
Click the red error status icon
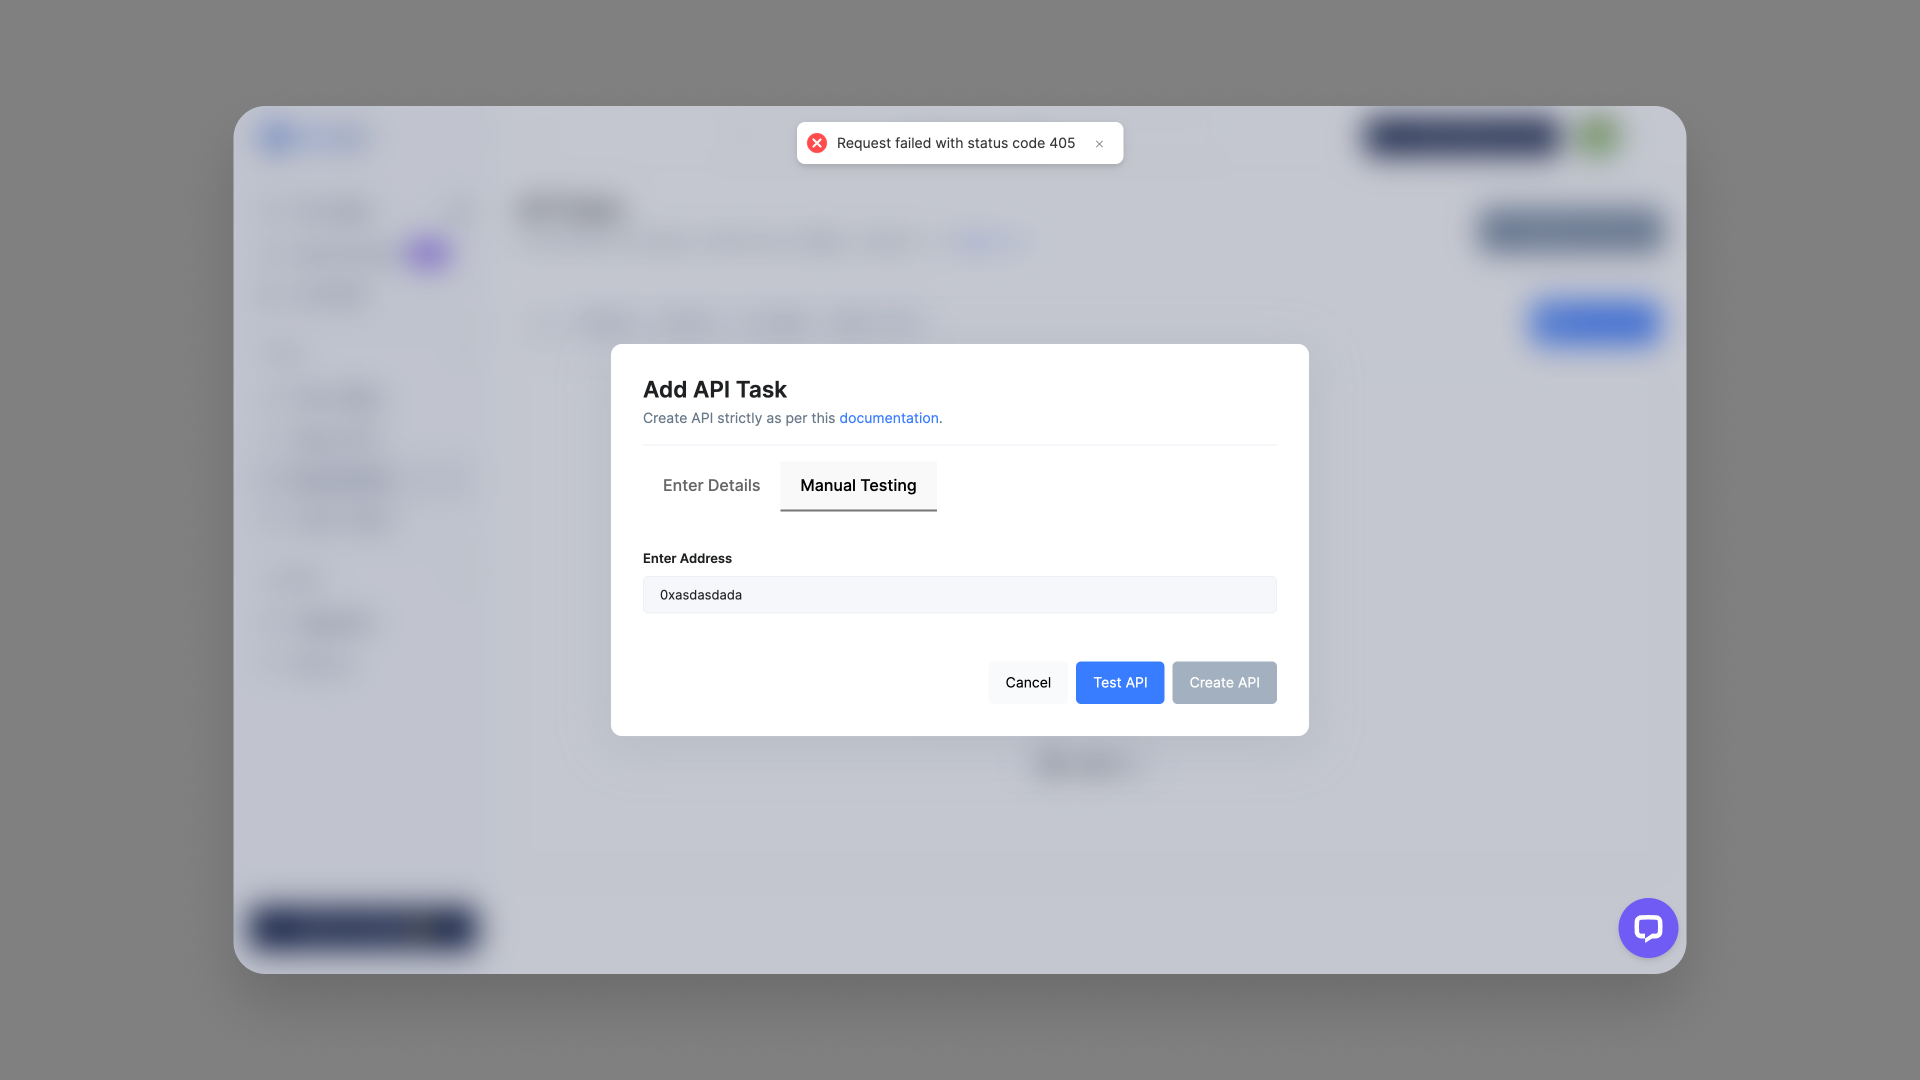coord(818,142)
